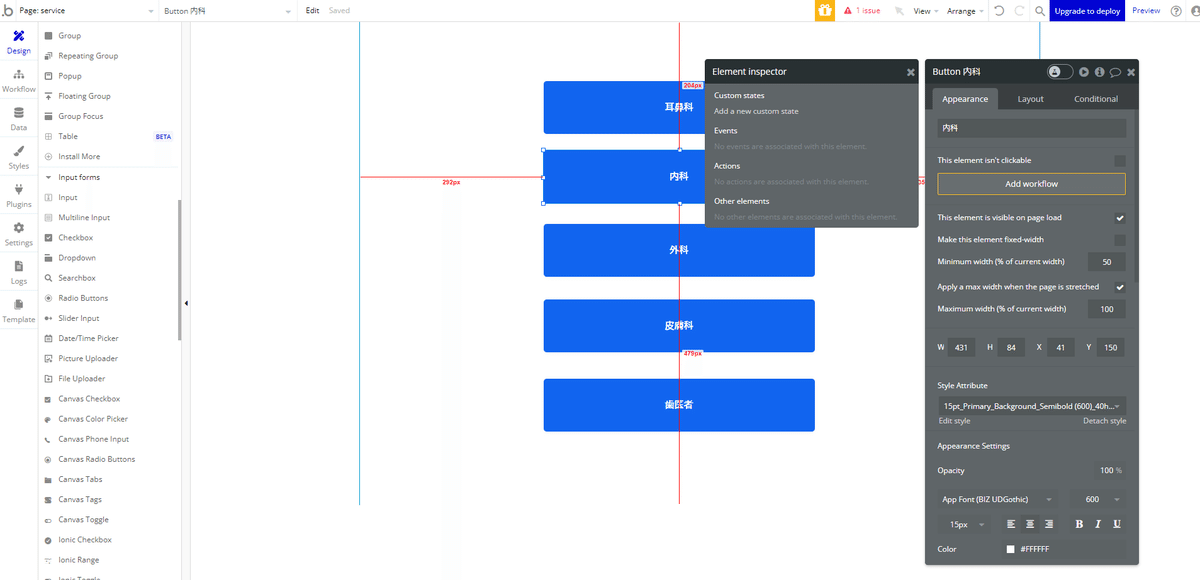Click the comment bubble icon in property editor
Image resolution: width=1200 pixels, height=580 pixels.
coord(1115,72)
